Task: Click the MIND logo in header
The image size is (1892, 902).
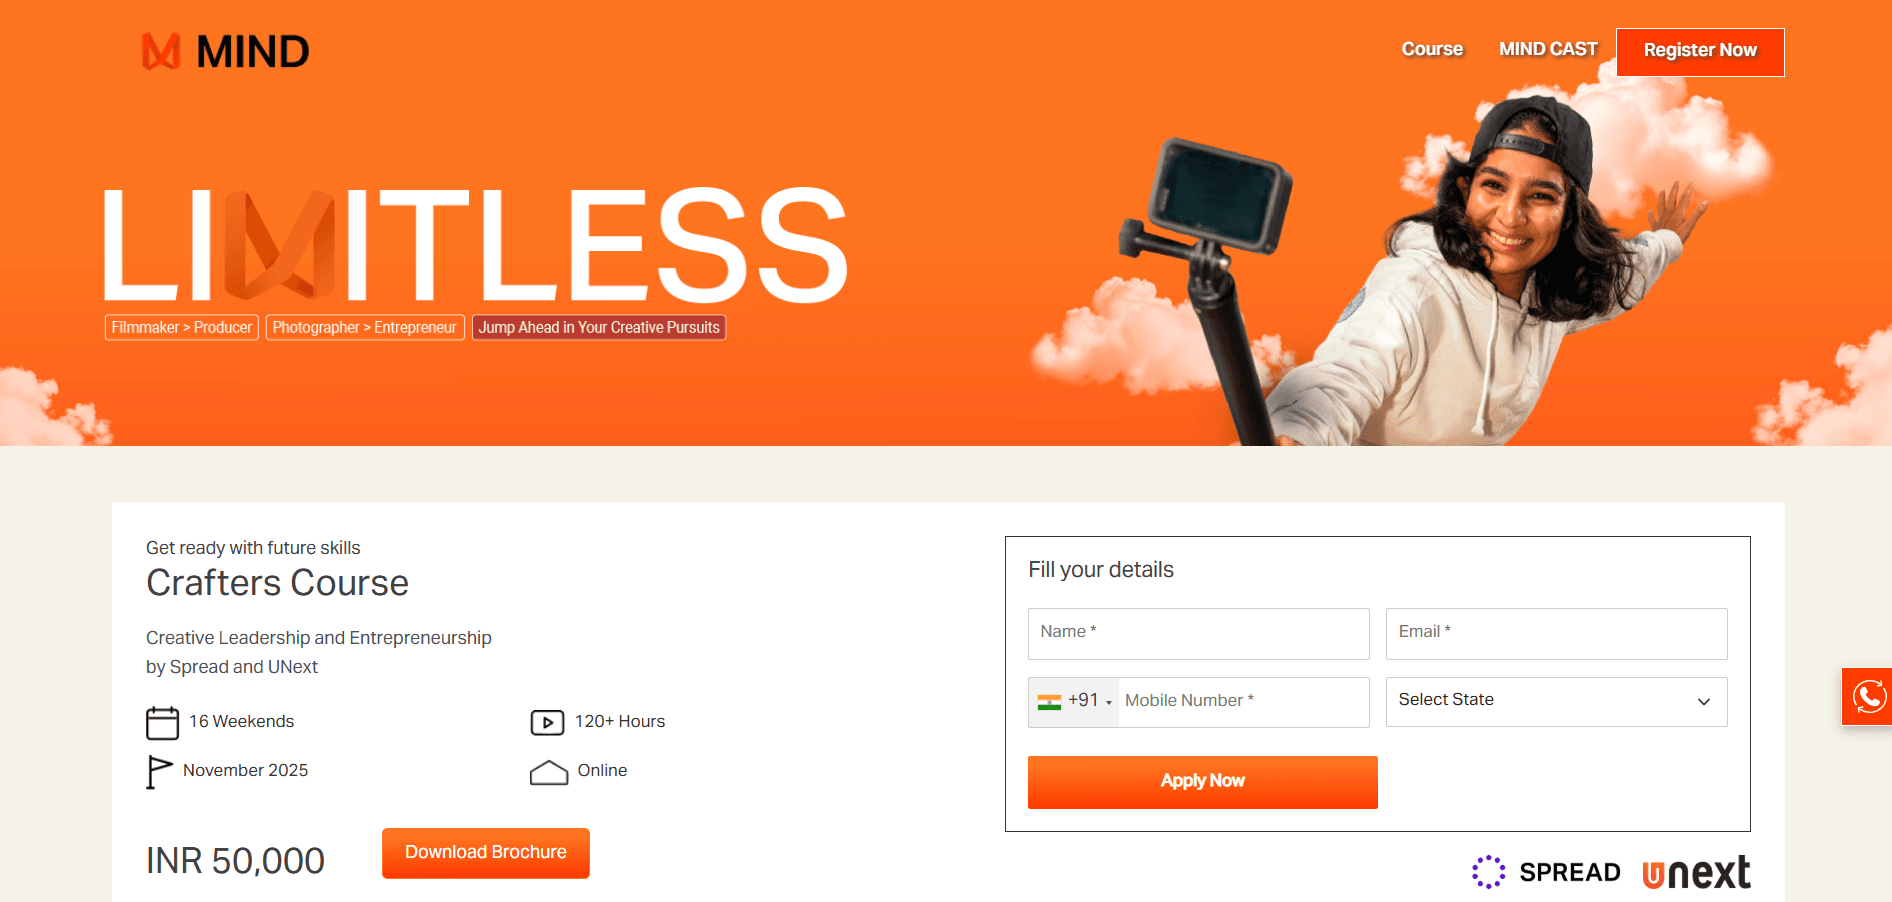Action: coord(226,51)
